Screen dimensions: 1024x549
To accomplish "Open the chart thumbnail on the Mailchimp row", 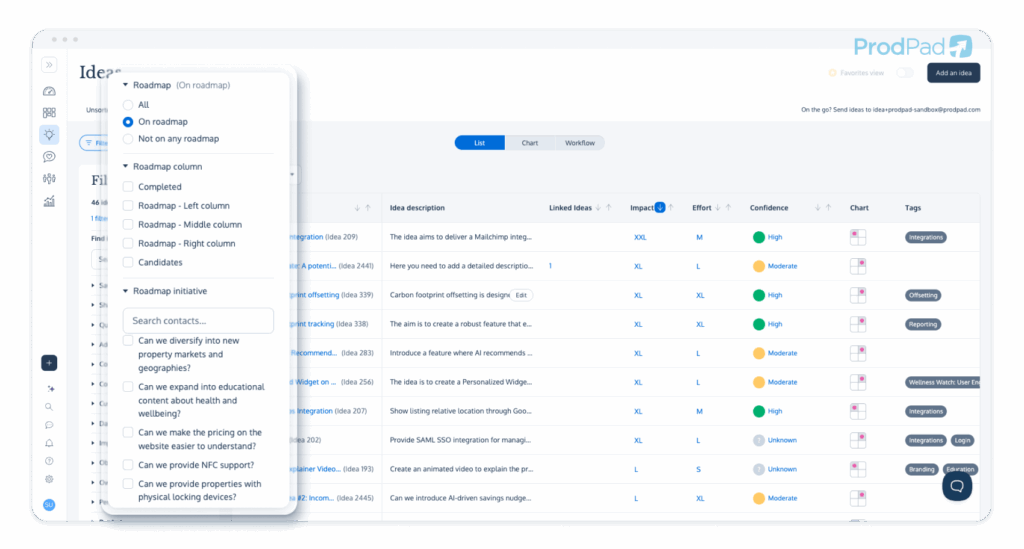I will tap(857, 238).
